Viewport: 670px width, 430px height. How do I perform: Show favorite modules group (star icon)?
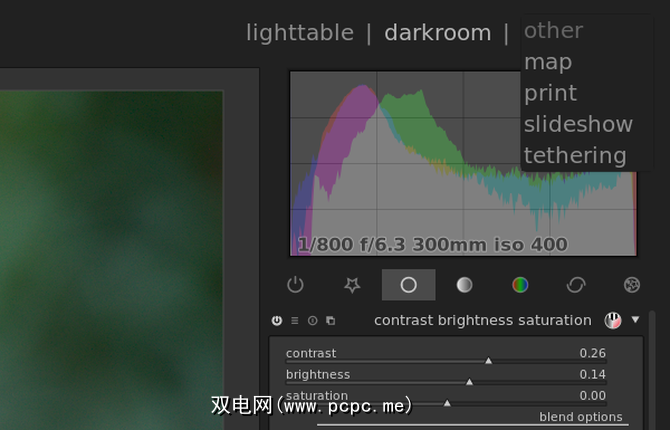click(x=352, y=285)
